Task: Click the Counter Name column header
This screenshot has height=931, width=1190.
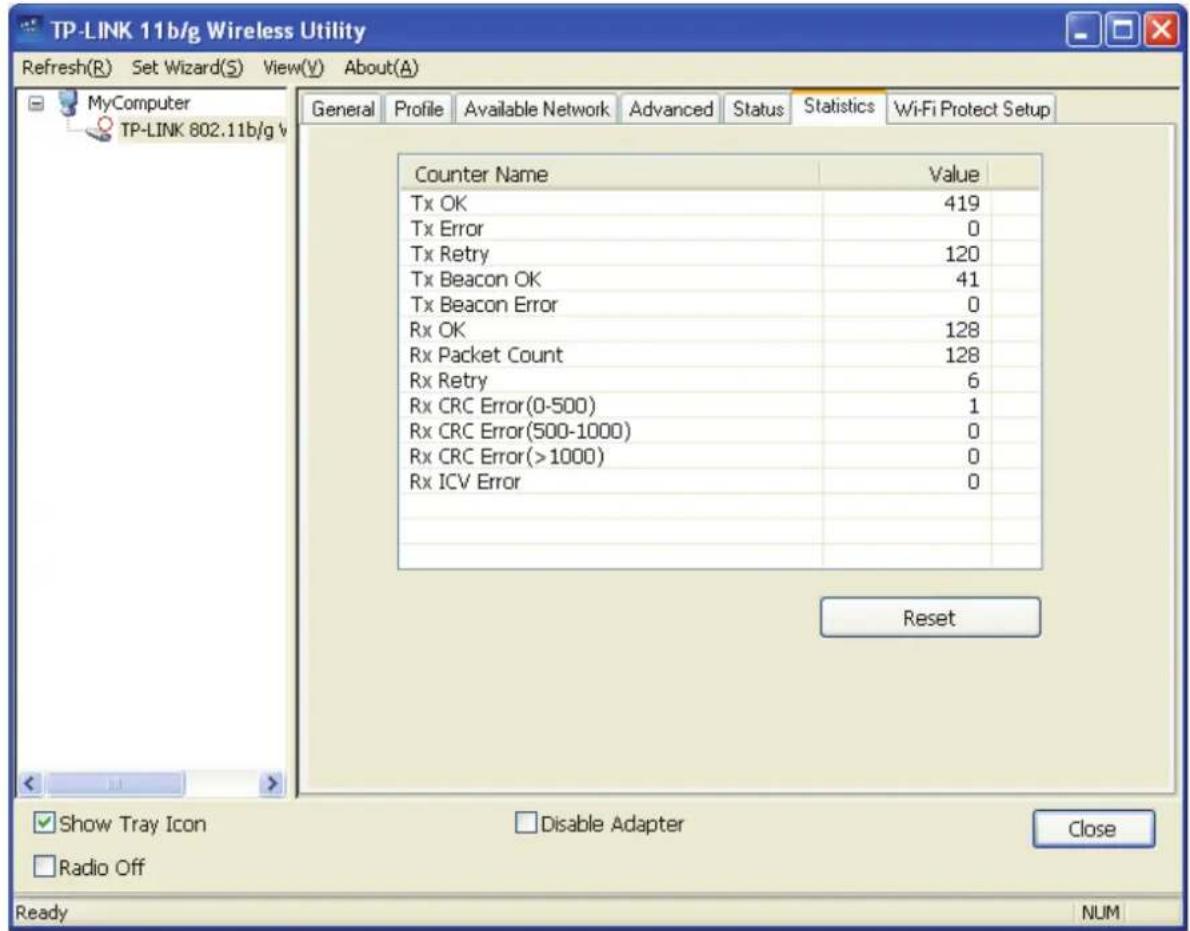Action: click(x=609, y=174)
